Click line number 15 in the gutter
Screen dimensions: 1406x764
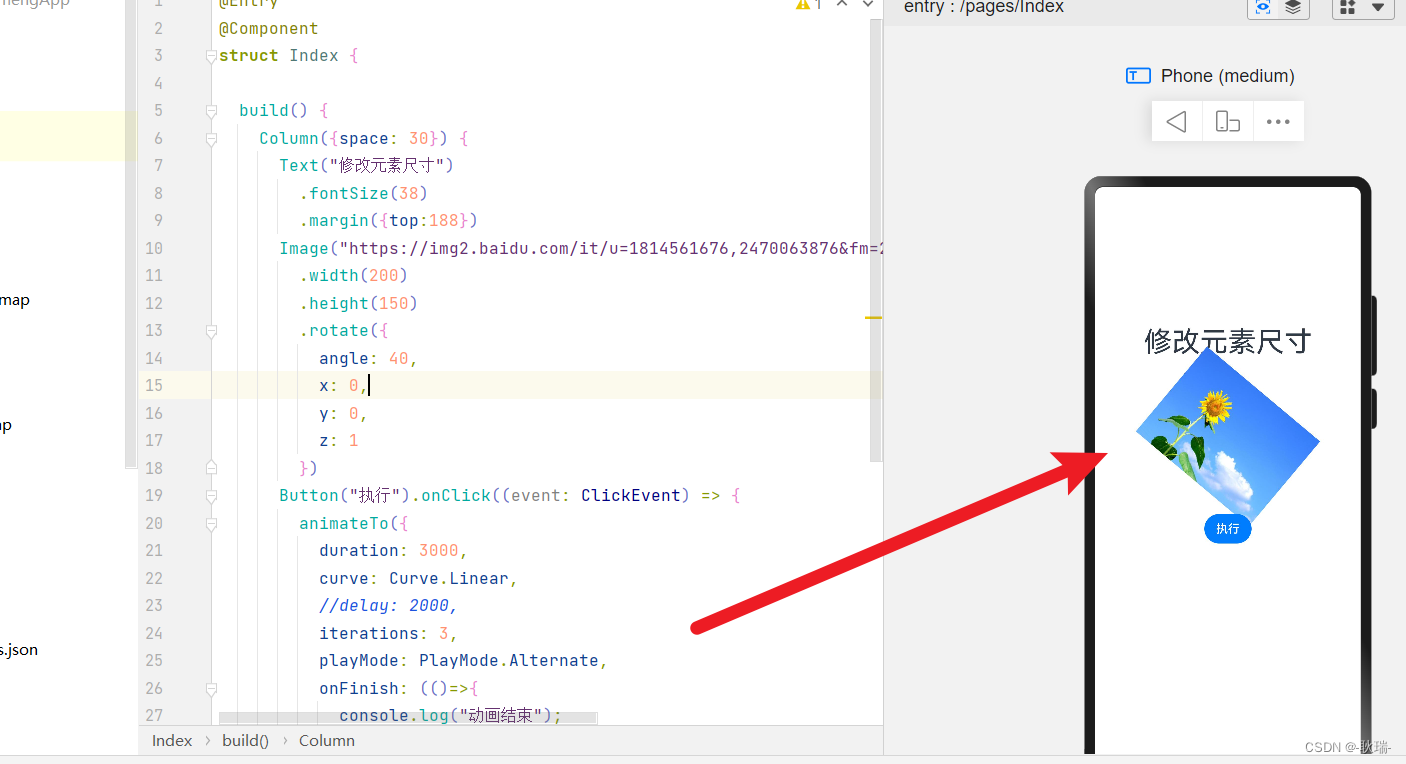point(153,386)
